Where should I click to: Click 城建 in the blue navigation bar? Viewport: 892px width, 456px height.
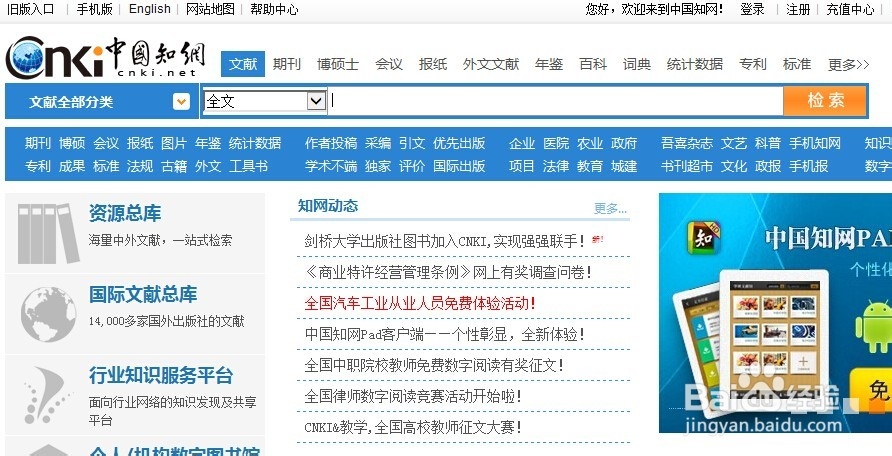pos(624,166)
